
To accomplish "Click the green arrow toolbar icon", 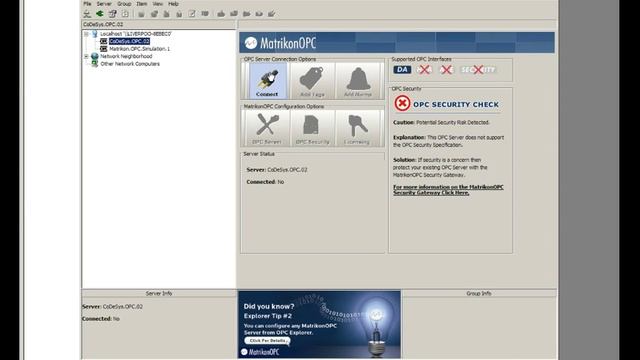I will coord(100,14).
